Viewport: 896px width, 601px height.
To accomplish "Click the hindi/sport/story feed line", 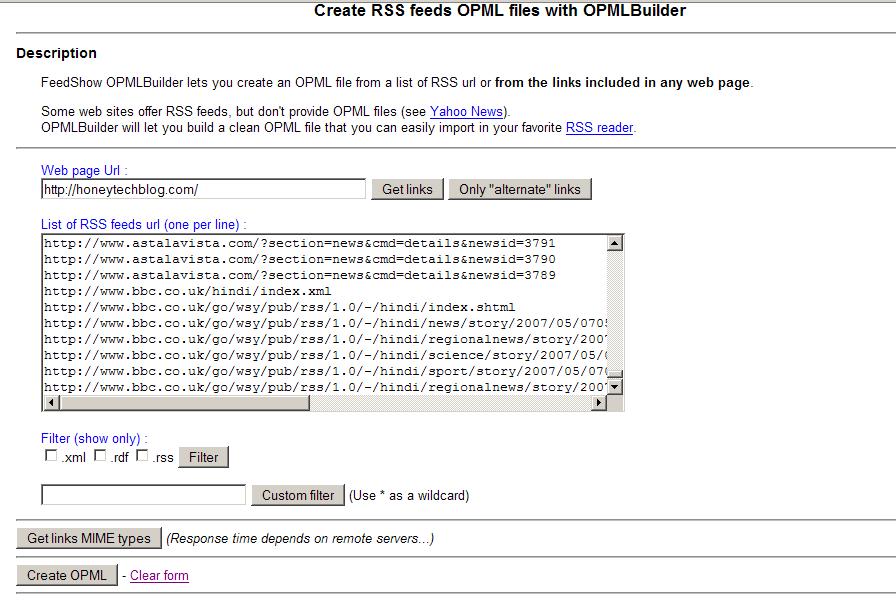I will pyautogui.click(x=325, y=371).
